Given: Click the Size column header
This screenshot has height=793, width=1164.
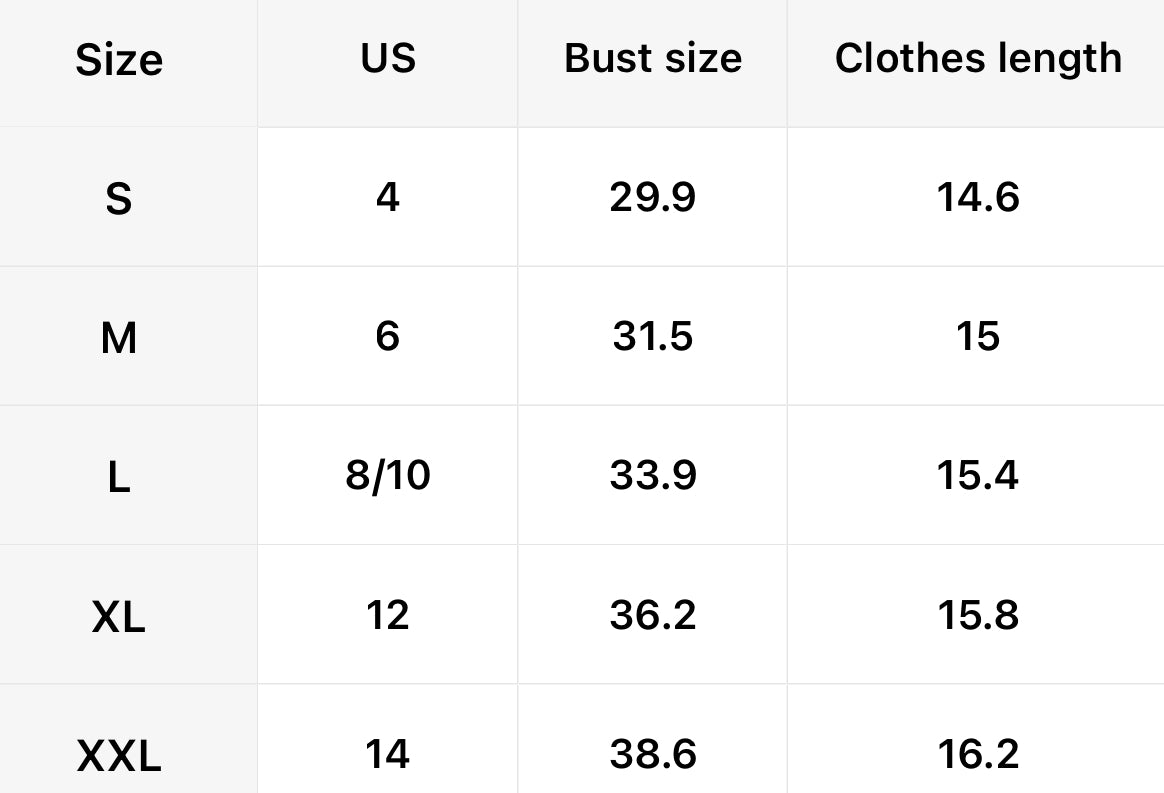Looking at the screenshot, I should (x=119, y=61).
